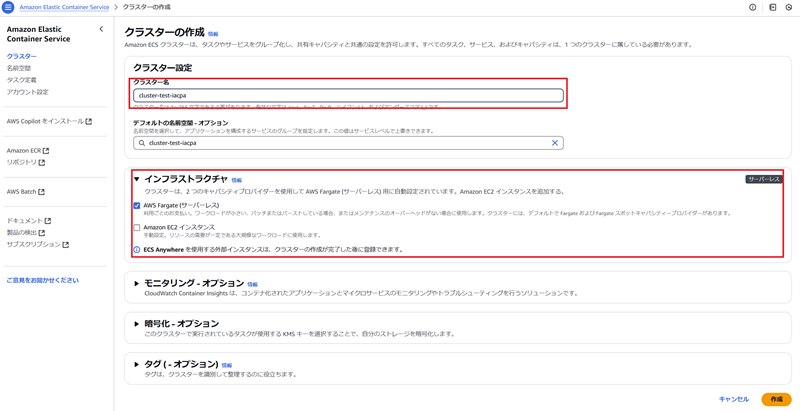Viewport: 800px width, 411px height.
Task: Click external link icon beside 製品の検出
Action: [x=42, y=233]
